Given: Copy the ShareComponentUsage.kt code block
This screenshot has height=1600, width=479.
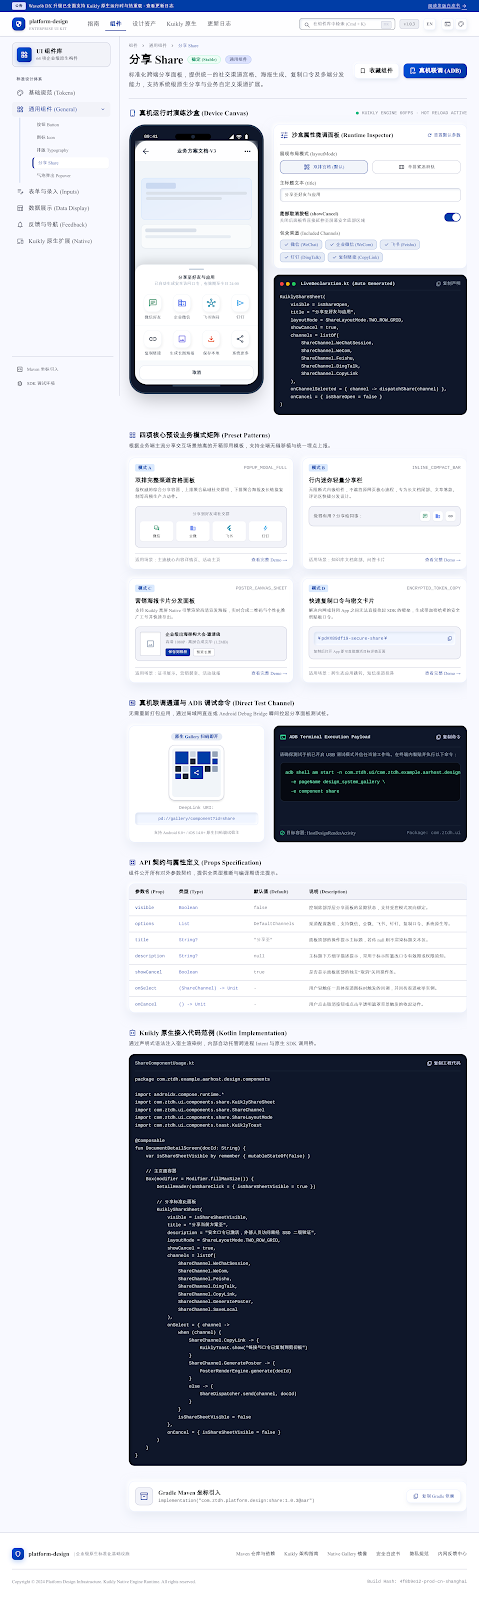Looking at the screenshot, I should tap(443, 1063).
